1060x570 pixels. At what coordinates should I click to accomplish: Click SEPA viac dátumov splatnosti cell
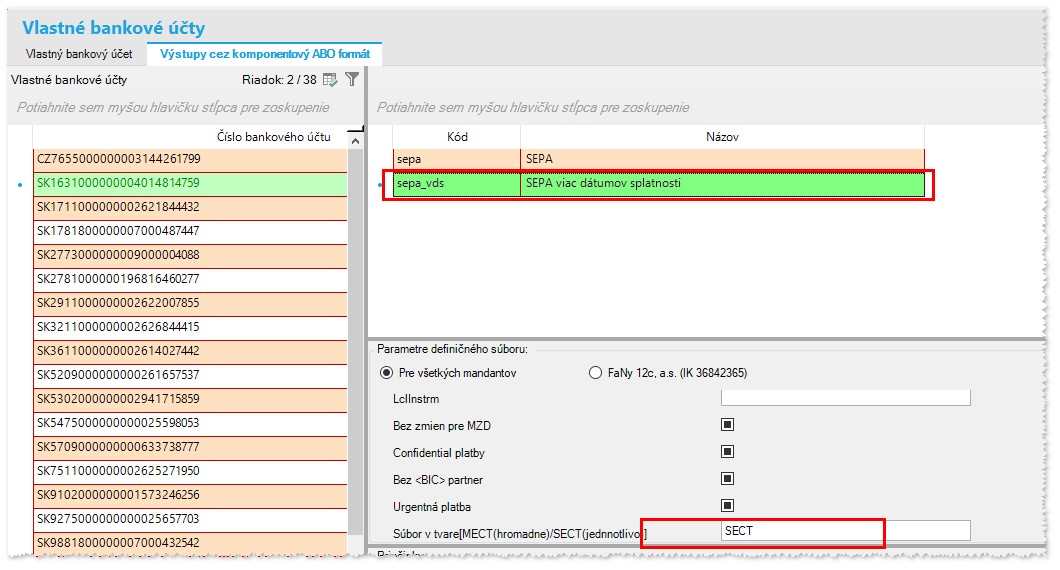722,184
